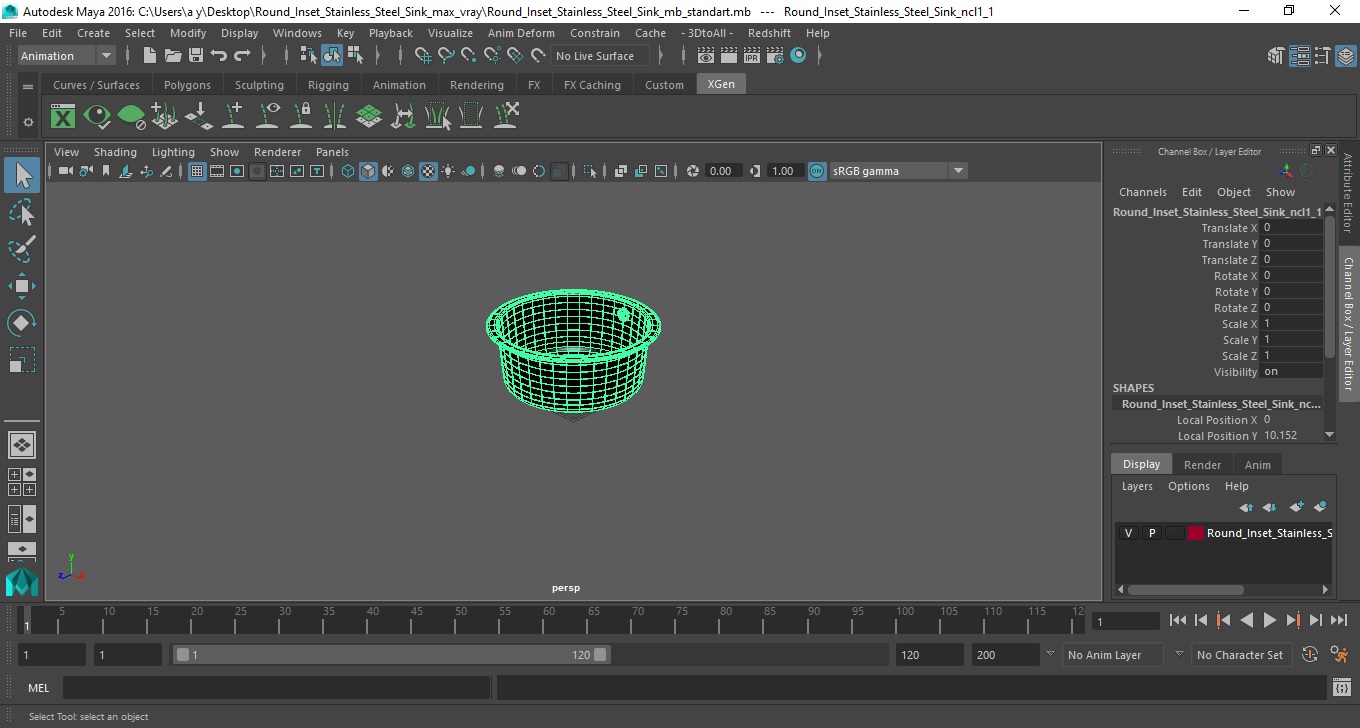The width and height of the screenshot is (1360, 728).
Task: Click the playback range slider bar
Action: (391, 655)
